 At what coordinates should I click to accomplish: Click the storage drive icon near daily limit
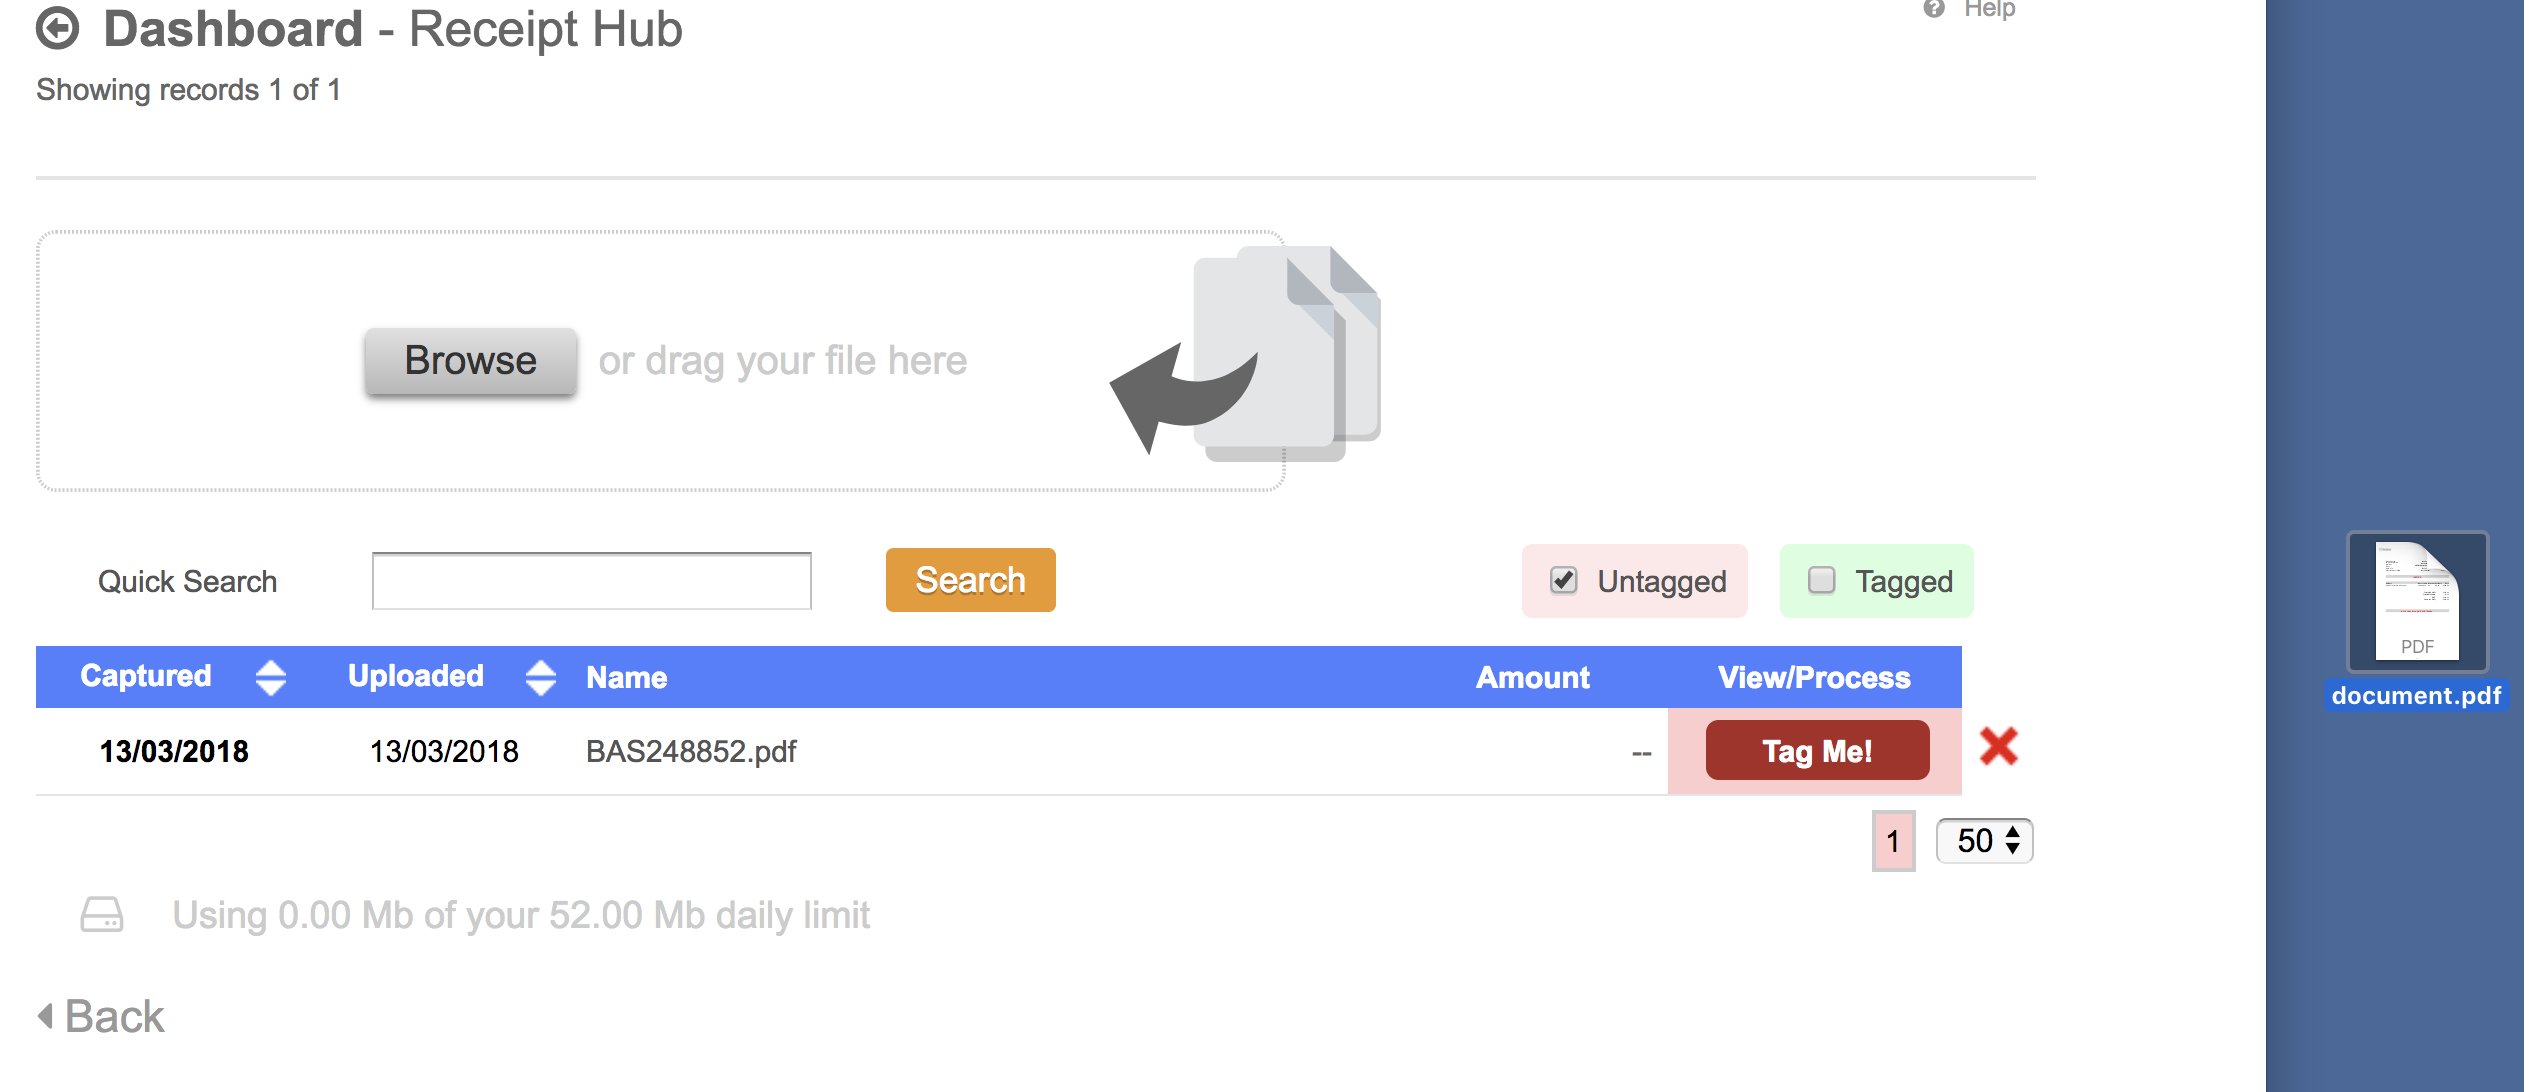coord(102,915)
